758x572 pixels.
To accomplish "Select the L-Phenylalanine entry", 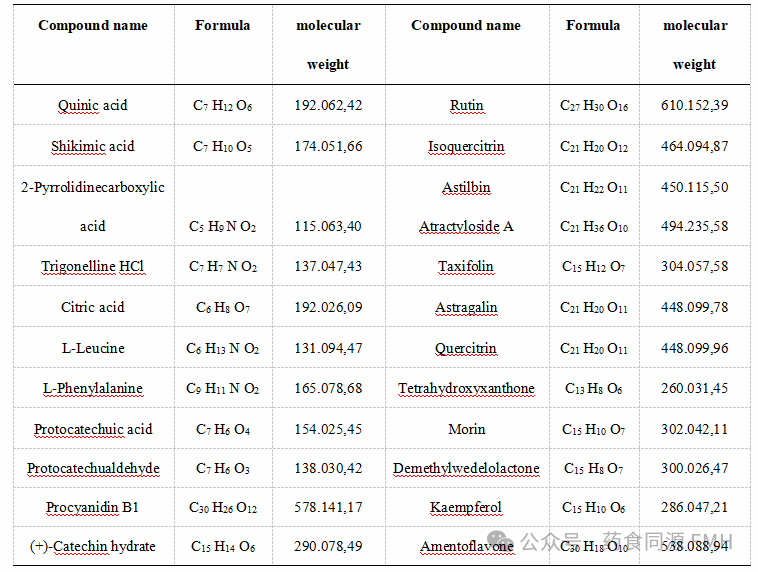I will coord(93,389).
